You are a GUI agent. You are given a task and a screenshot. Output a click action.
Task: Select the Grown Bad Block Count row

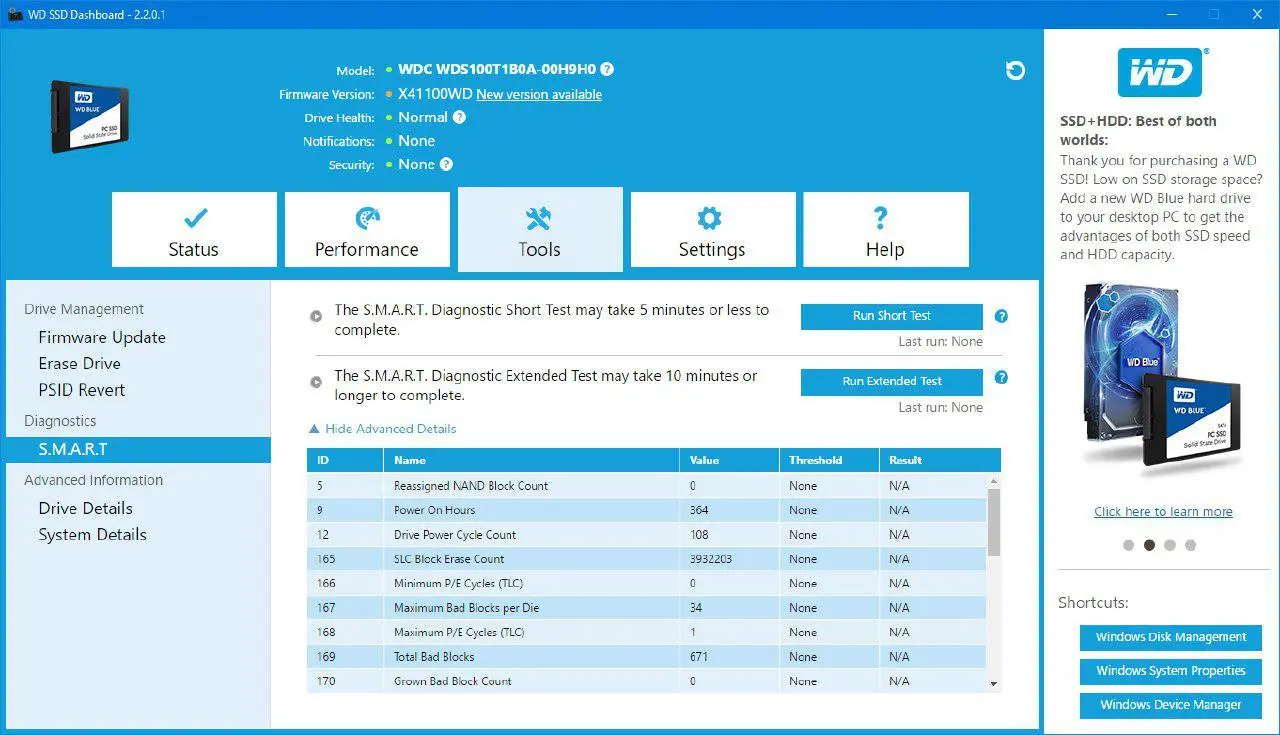pyautogui.click(x=647, y=682)
